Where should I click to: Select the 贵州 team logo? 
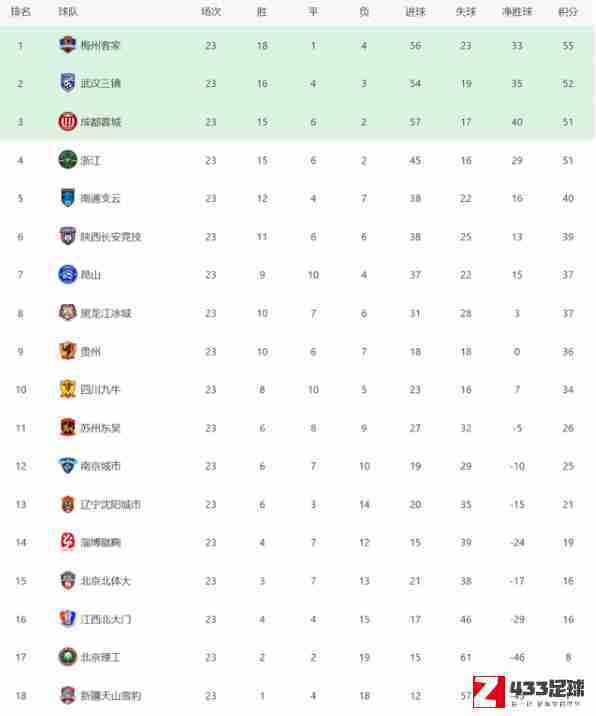click(x=68, y=351)
